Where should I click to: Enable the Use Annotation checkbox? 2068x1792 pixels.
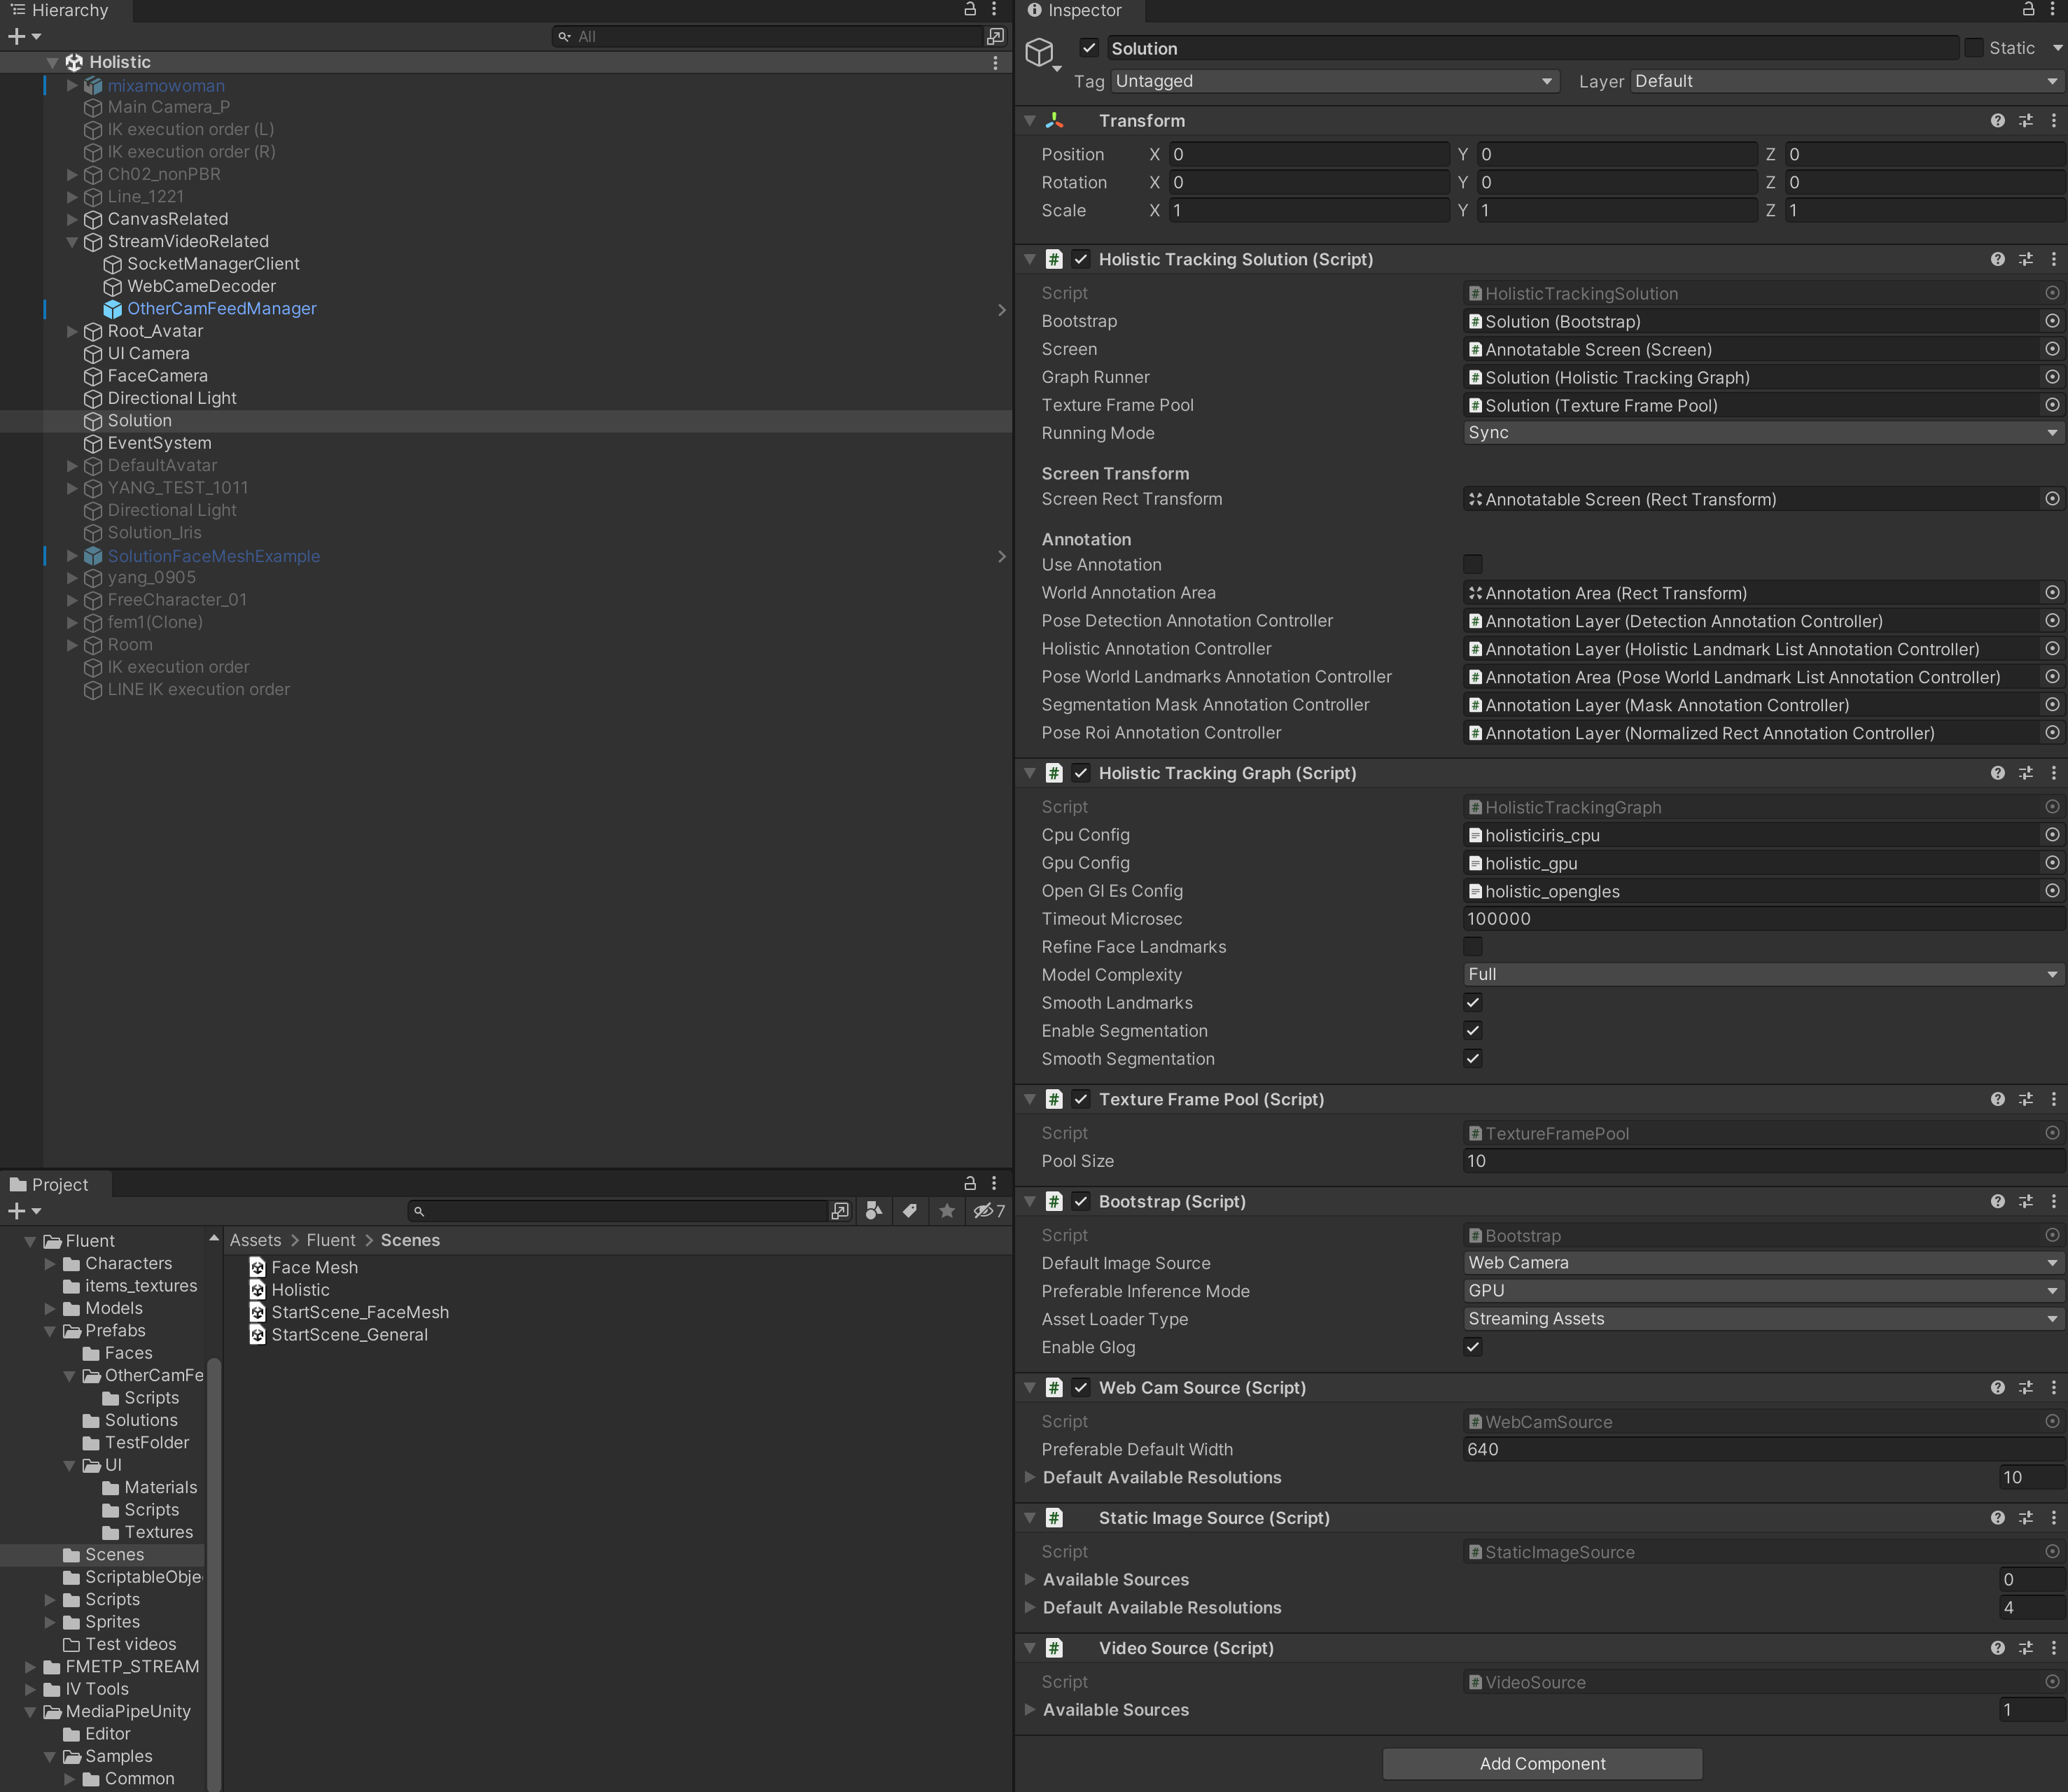[1472, 564]
